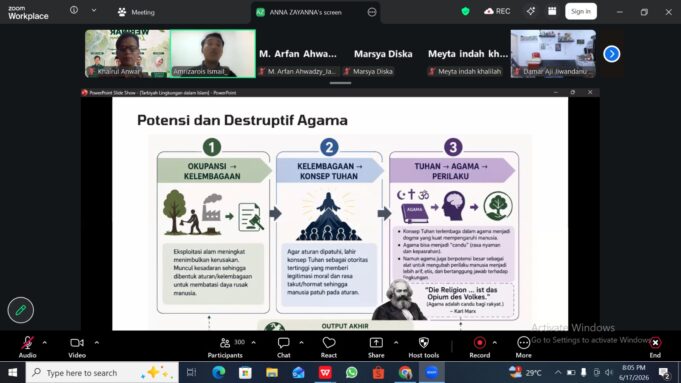Show next participants with blue arrow
The image size is (681, 383).
pos(612,54)
